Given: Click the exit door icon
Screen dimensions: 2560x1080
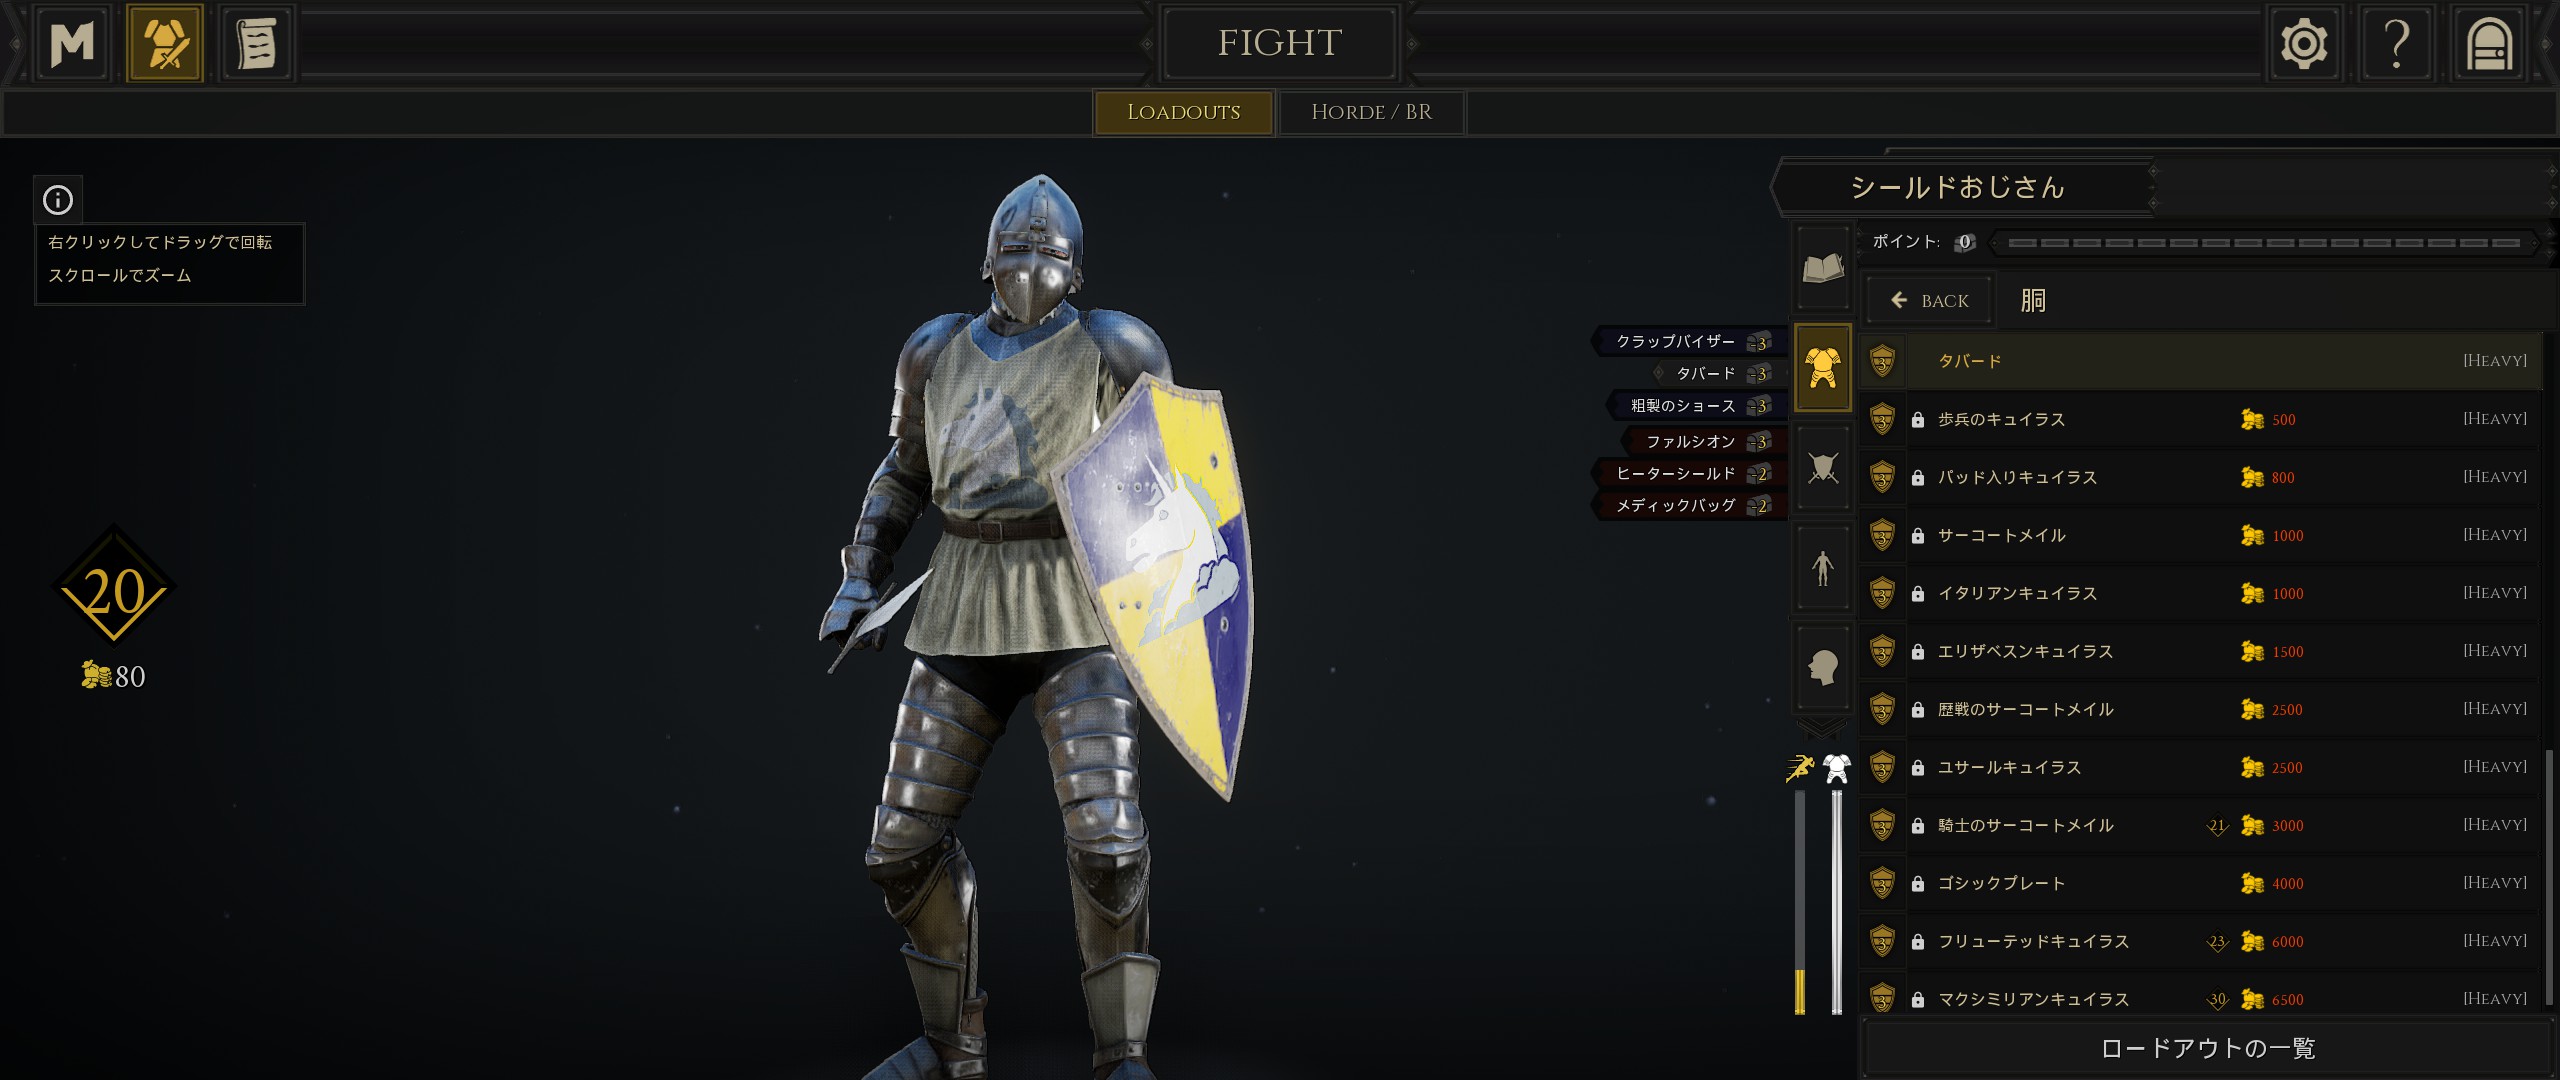Looking at the screenshot, I should point(2489,44).
